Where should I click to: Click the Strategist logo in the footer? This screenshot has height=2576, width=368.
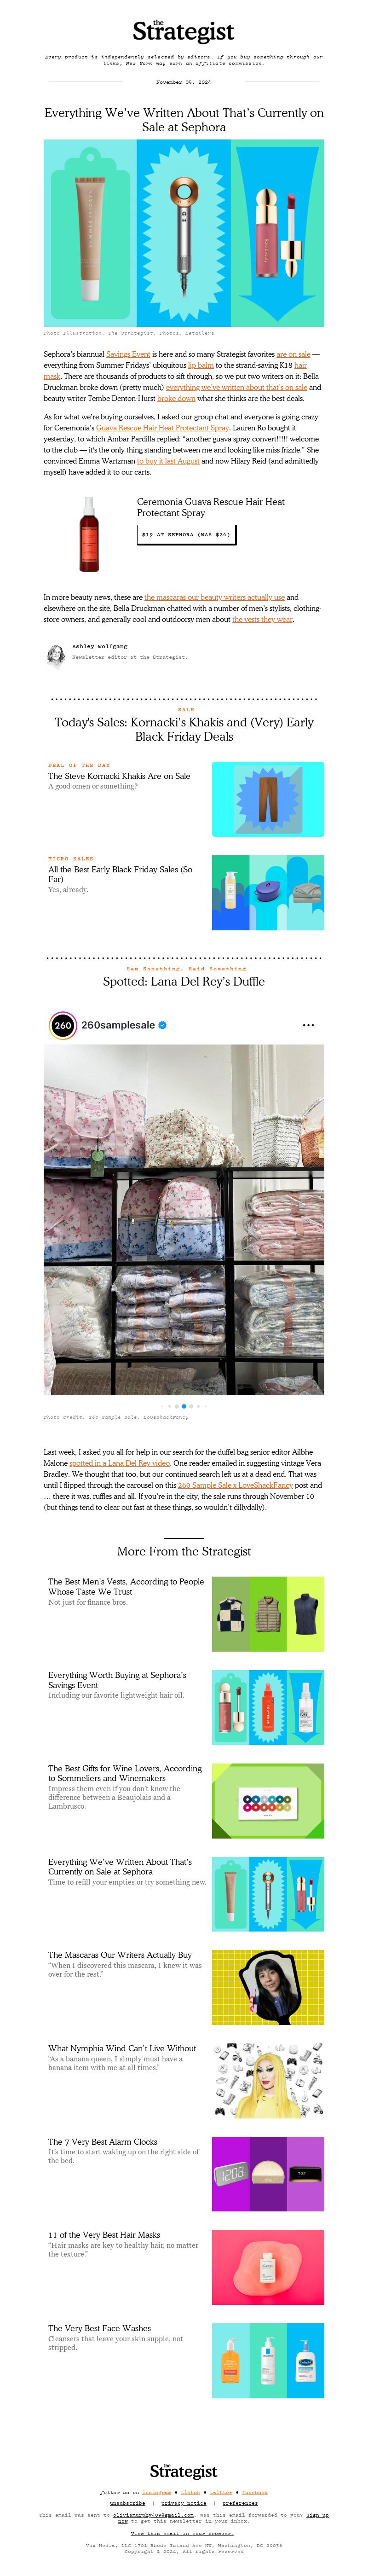[183, 2471]
